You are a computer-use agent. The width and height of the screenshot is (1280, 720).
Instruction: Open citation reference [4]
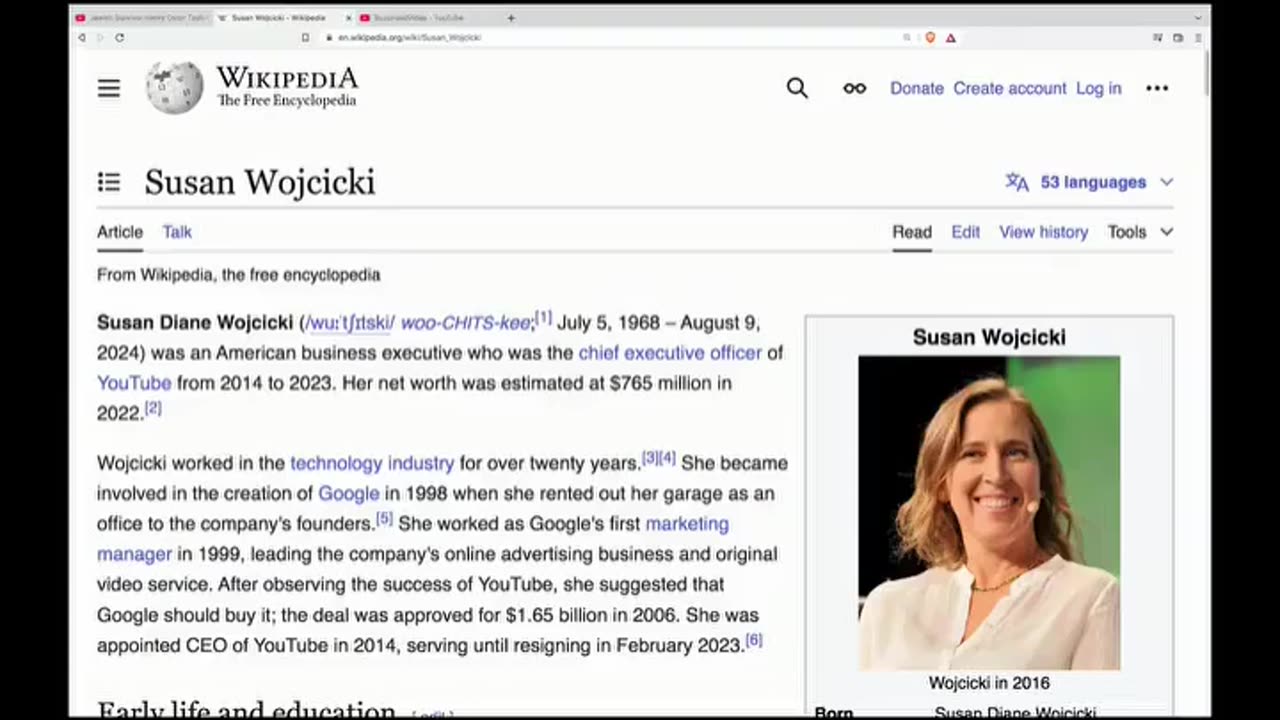pos(667,458)
